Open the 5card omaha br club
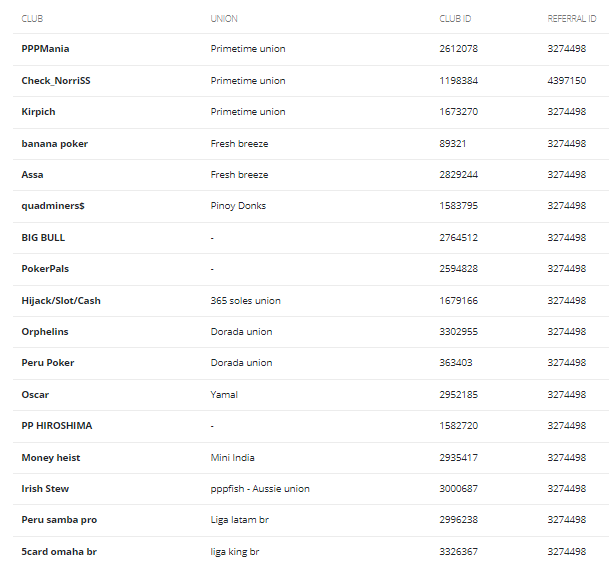This screenshot has width=609, height=571. (59, 552)
